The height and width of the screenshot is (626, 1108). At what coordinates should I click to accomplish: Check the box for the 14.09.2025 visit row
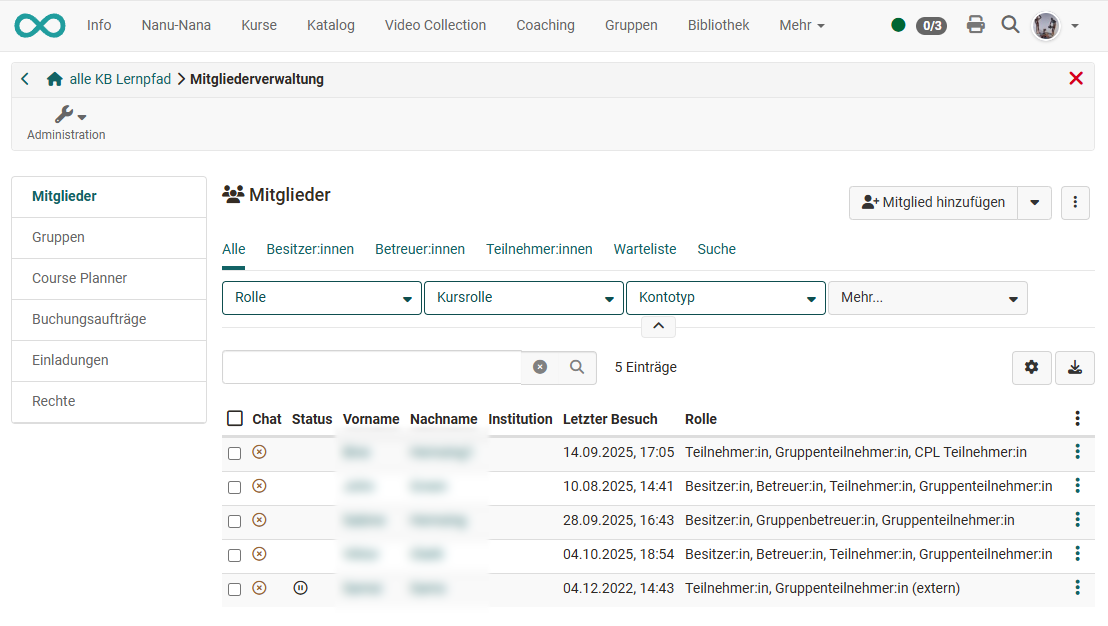click(x=235, y=453)
